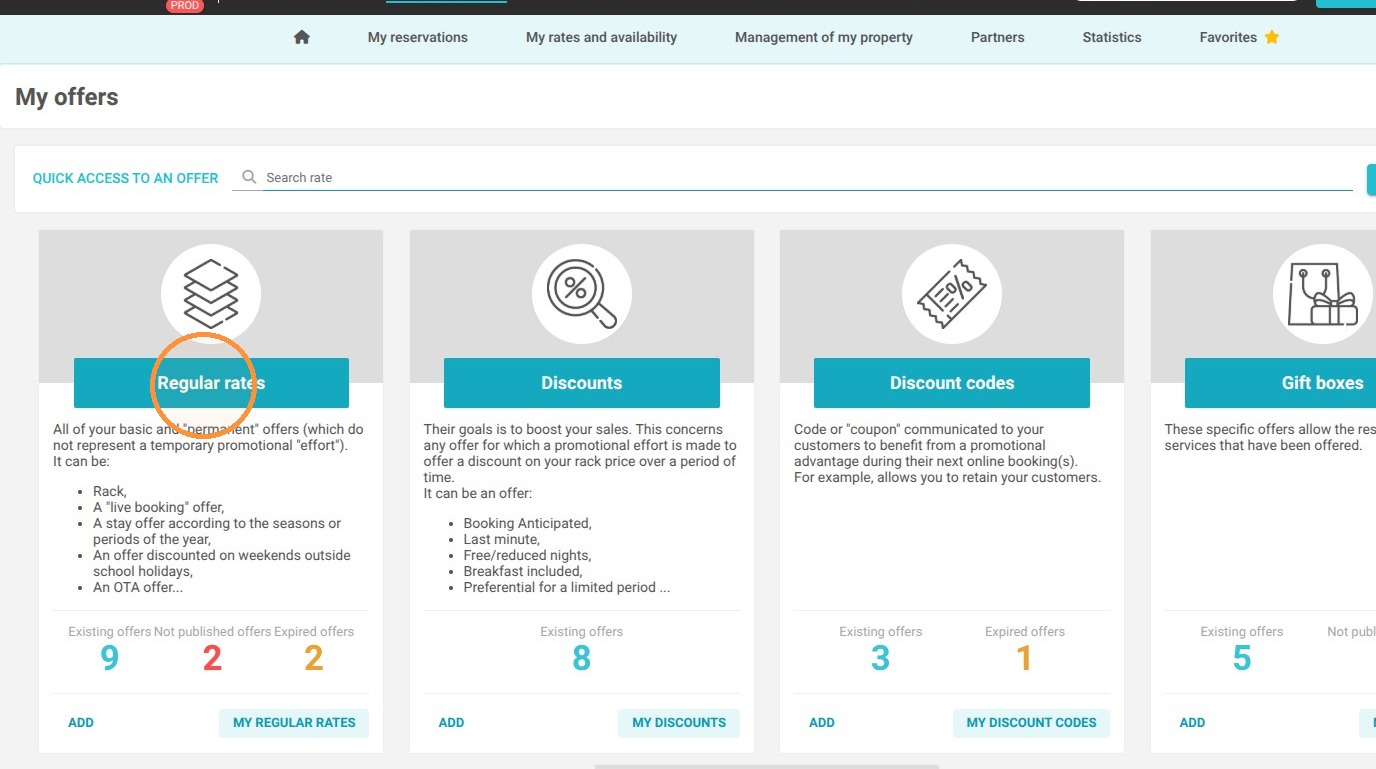Add a new discount code

[x=822, y=723]
